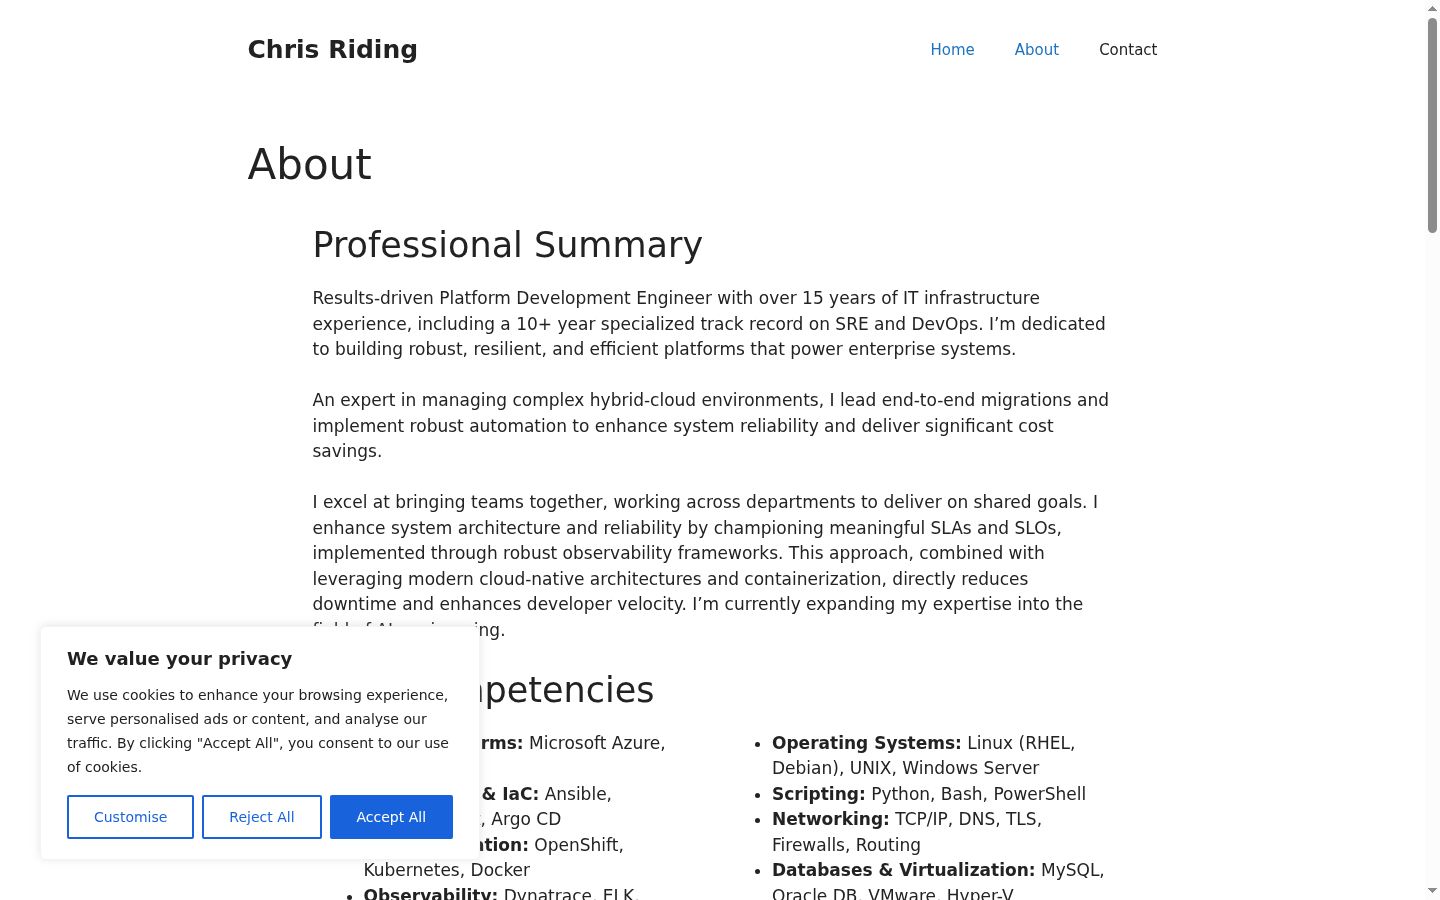Click the About page heading
This screenshot has width=1440, height=900.
(309, 164)
